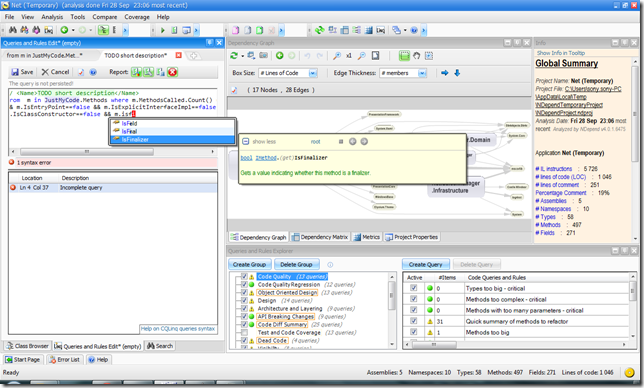
Task: Click the green sync arrows in the top toolbar
Action: coord(320,30)
